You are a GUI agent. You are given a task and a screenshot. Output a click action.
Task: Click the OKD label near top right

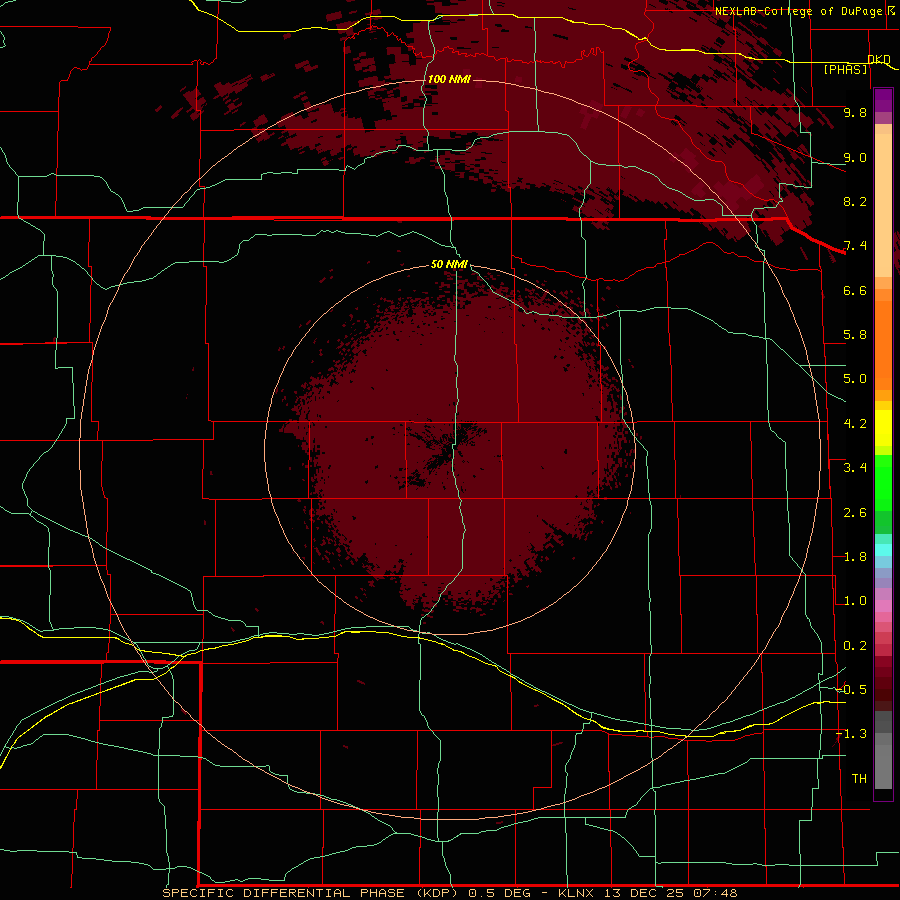(x=879, y=59)
